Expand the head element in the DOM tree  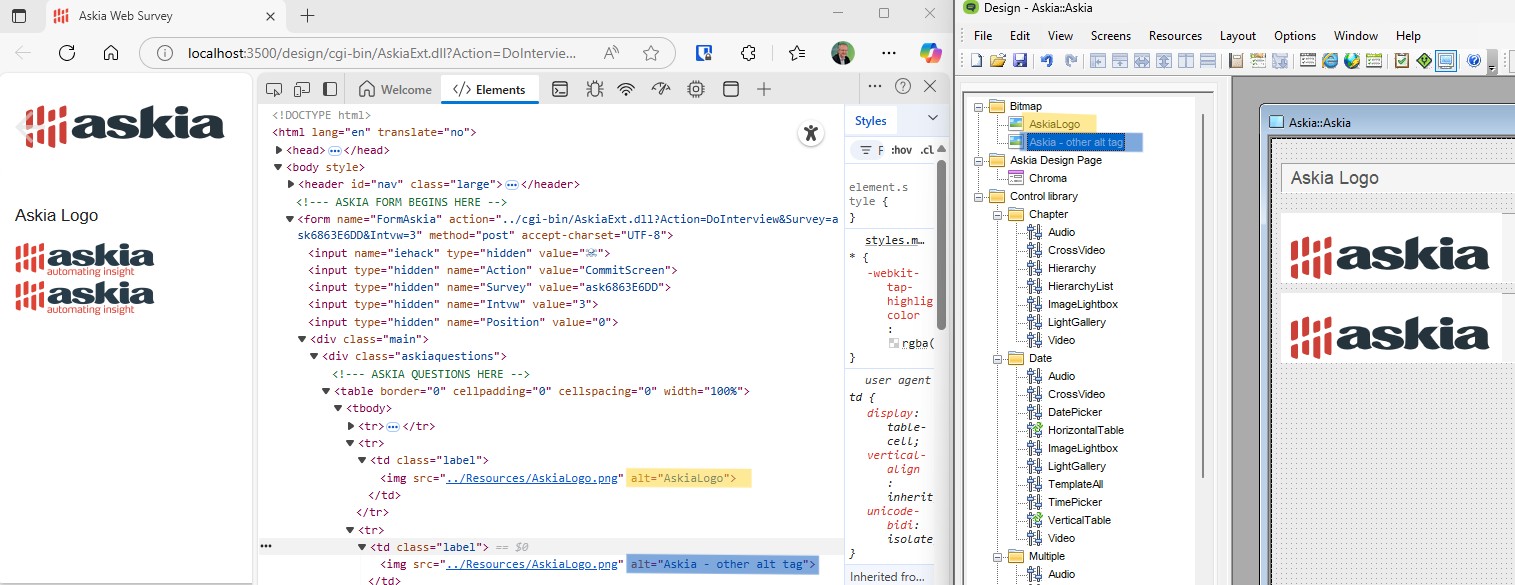click(x=280, y=150)
